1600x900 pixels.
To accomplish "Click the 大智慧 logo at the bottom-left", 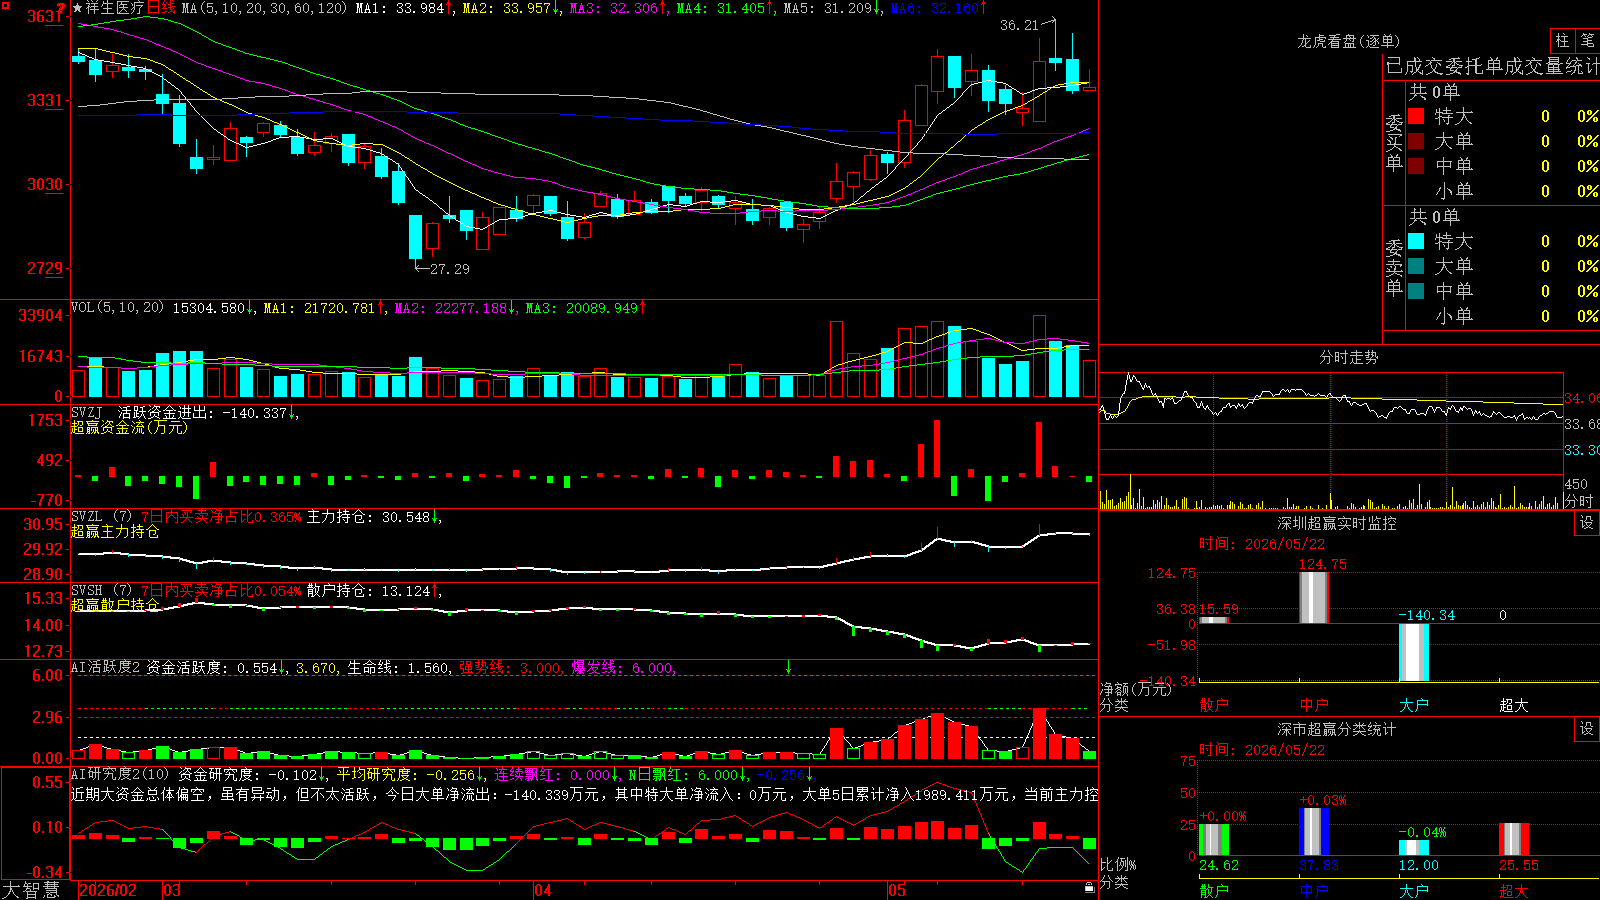I will [x=31, y=890].
